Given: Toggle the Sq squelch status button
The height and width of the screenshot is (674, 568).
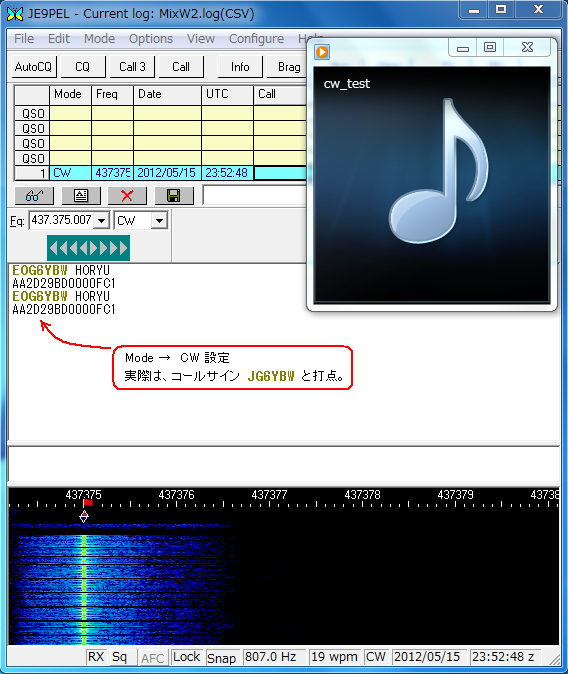Looking at the screenshot, I should point(120,657).
